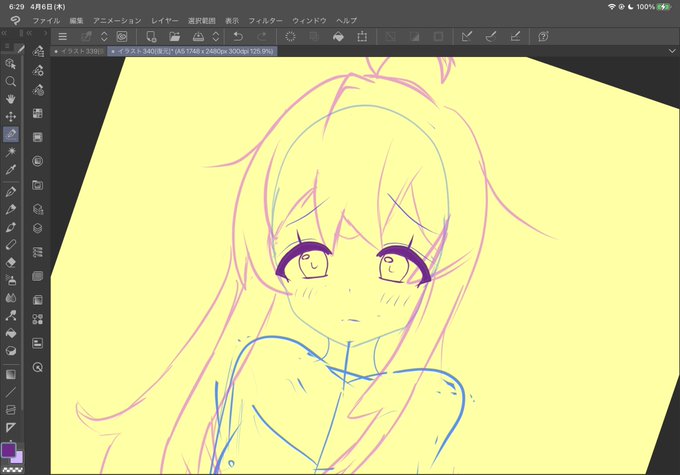Open the help question mark icon

coord(543,37)
